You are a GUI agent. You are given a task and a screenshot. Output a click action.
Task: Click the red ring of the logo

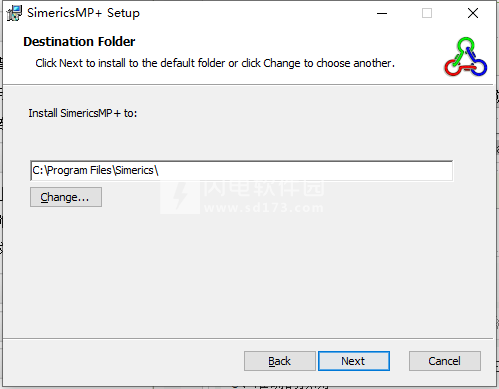point(453,67)
